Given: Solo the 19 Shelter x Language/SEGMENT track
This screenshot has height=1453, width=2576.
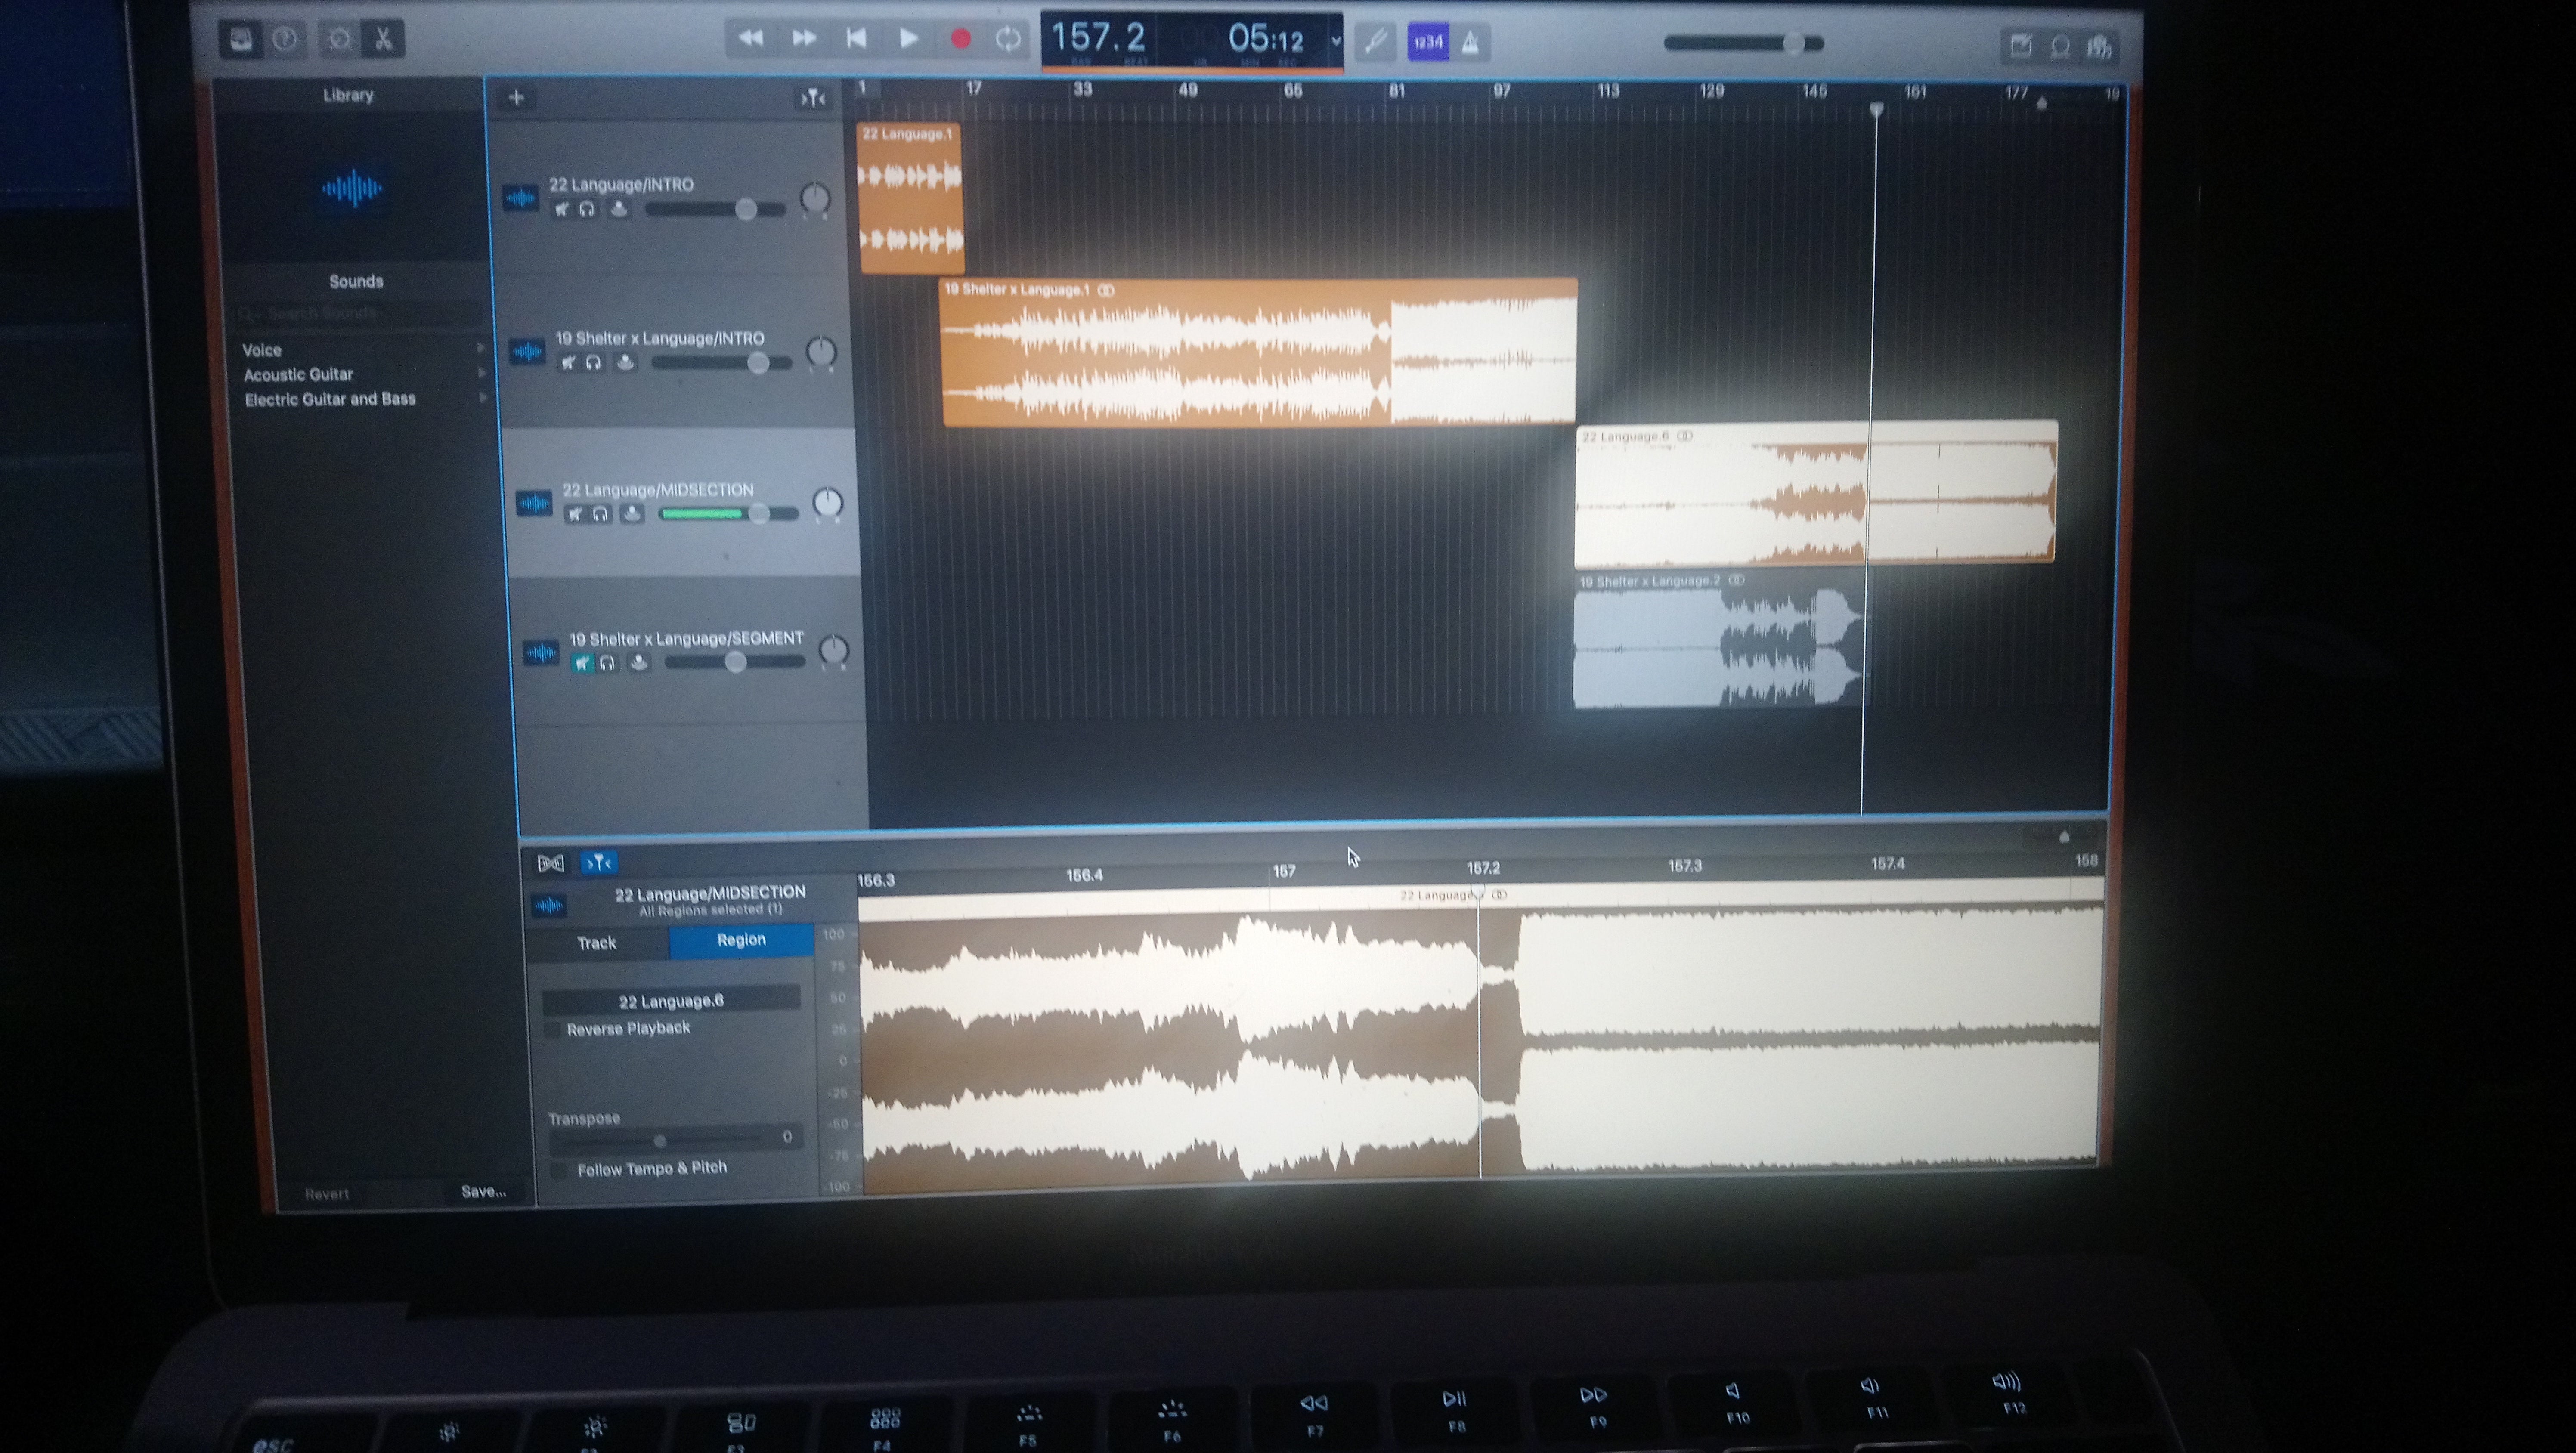Looking at the screenshot, I should click(607, 663).
